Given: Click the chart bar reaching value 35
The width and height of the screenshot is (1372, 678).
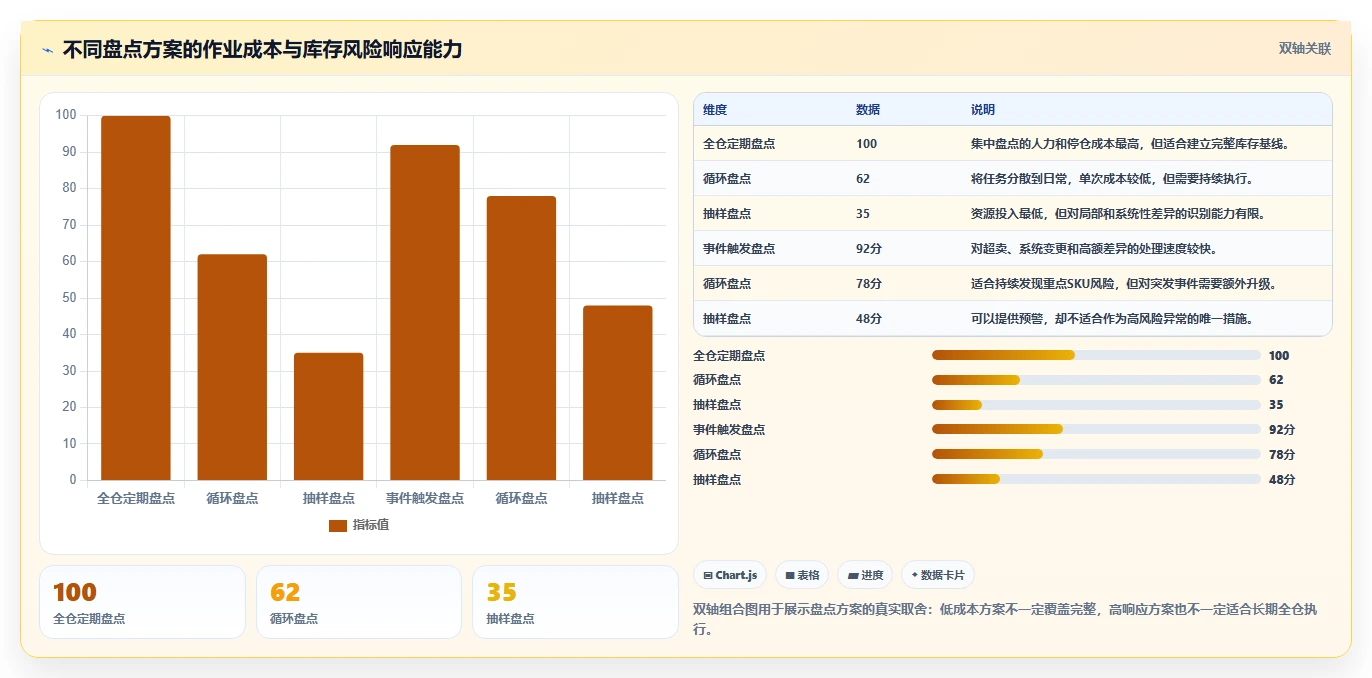Looking at the screenshot, I should 329,416.
